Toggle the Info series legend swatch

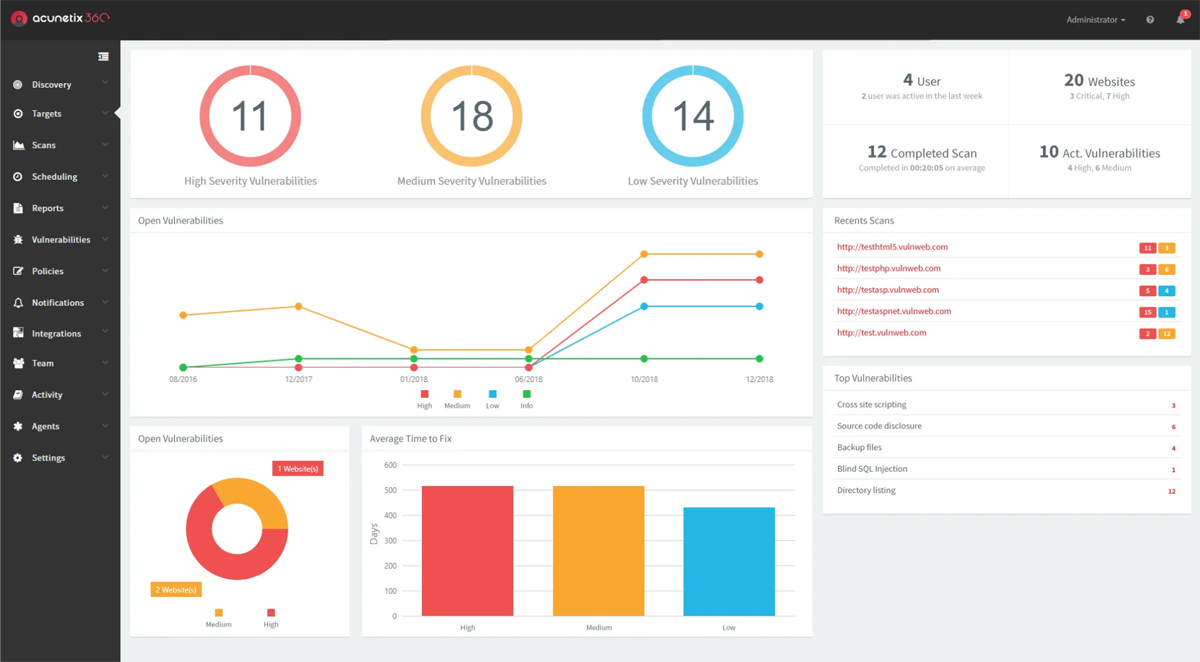[x=526, y=394]
